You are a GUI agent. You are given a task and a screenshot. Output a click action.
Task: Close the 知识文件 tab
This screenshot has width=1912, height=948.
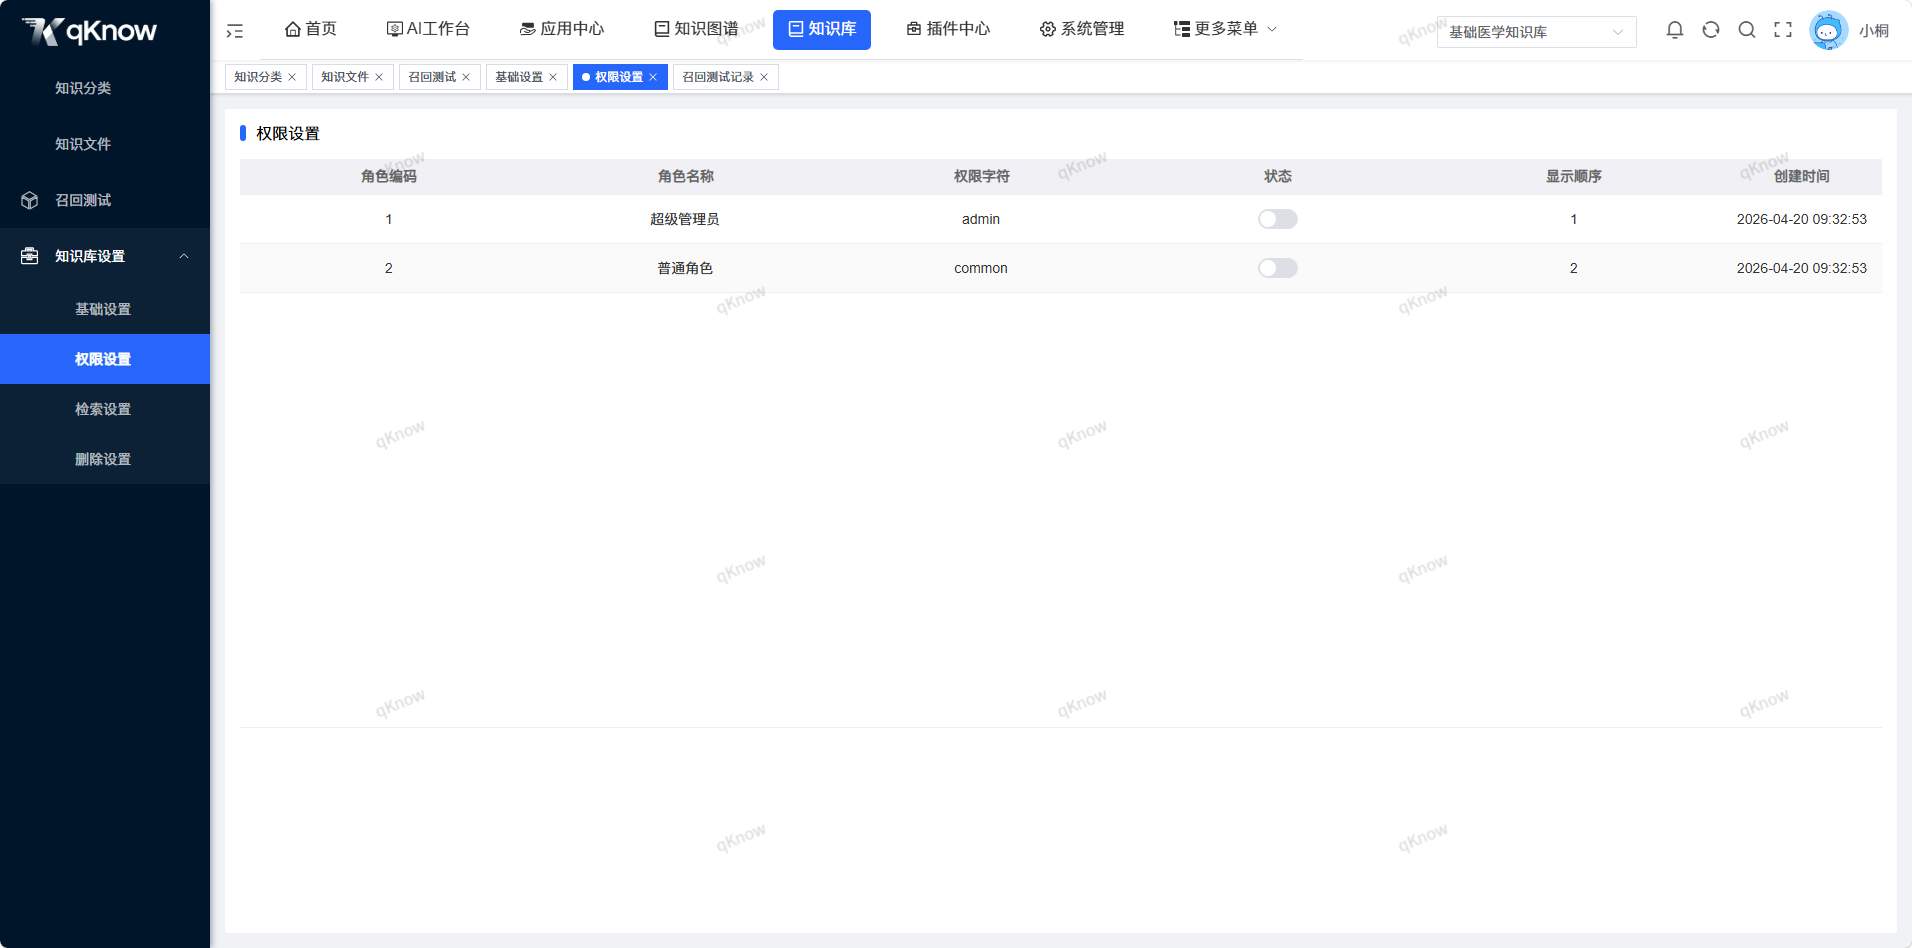(x=379, y=77)
